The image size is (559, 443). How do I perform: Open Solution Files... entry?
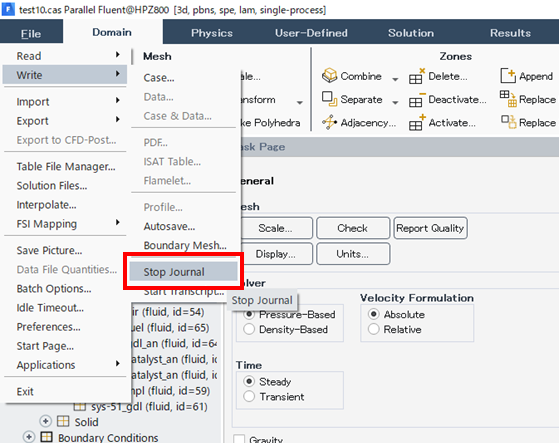click(52, 186)
